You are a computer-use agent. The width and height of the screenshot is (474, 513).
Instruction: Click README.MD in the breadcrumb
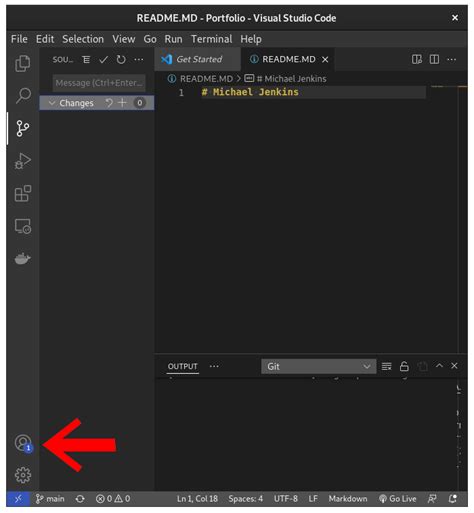click(x=206, y=79)
